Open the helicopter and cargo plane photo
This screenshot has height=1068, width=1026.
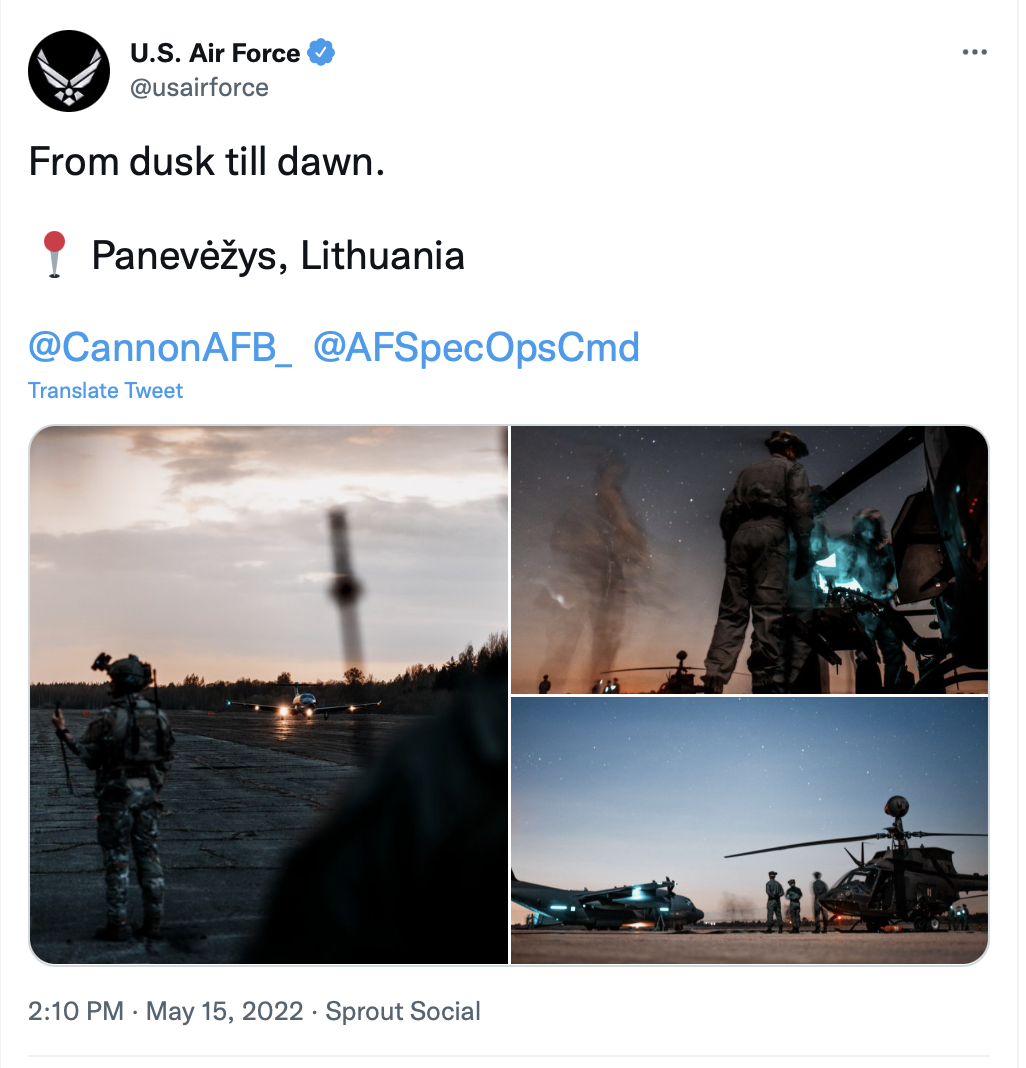pyautogui.click(x=749, y=830)
